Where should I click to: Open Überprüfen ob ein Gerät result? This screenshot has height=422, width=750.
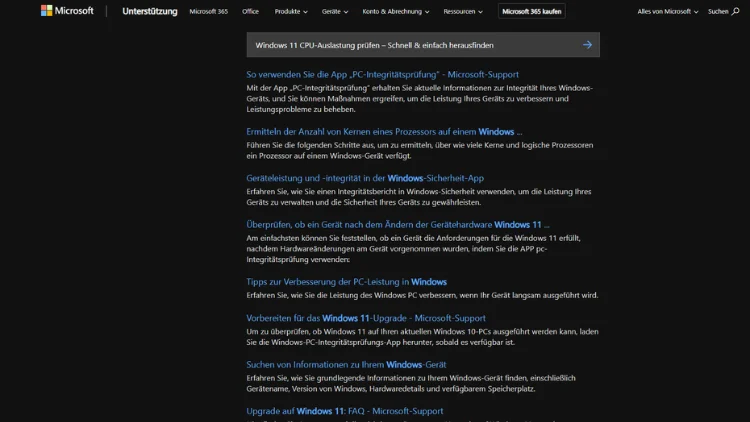(398, 224)
